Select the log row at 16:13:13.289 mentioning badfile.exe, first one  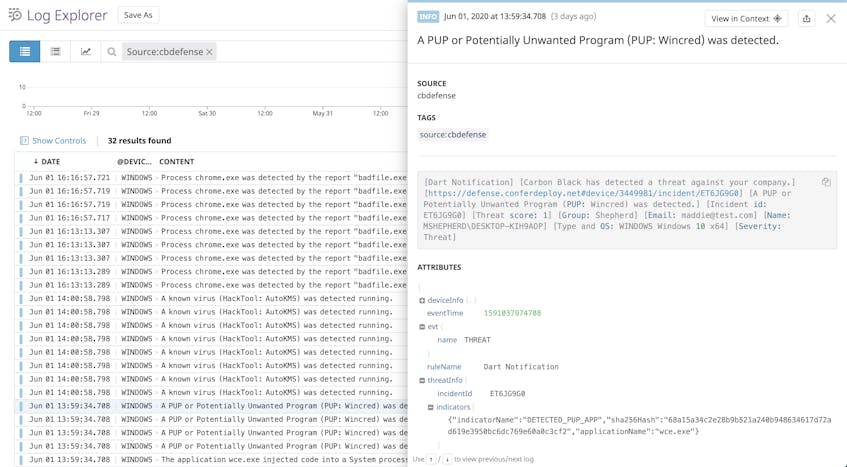(x=213, y=272)
